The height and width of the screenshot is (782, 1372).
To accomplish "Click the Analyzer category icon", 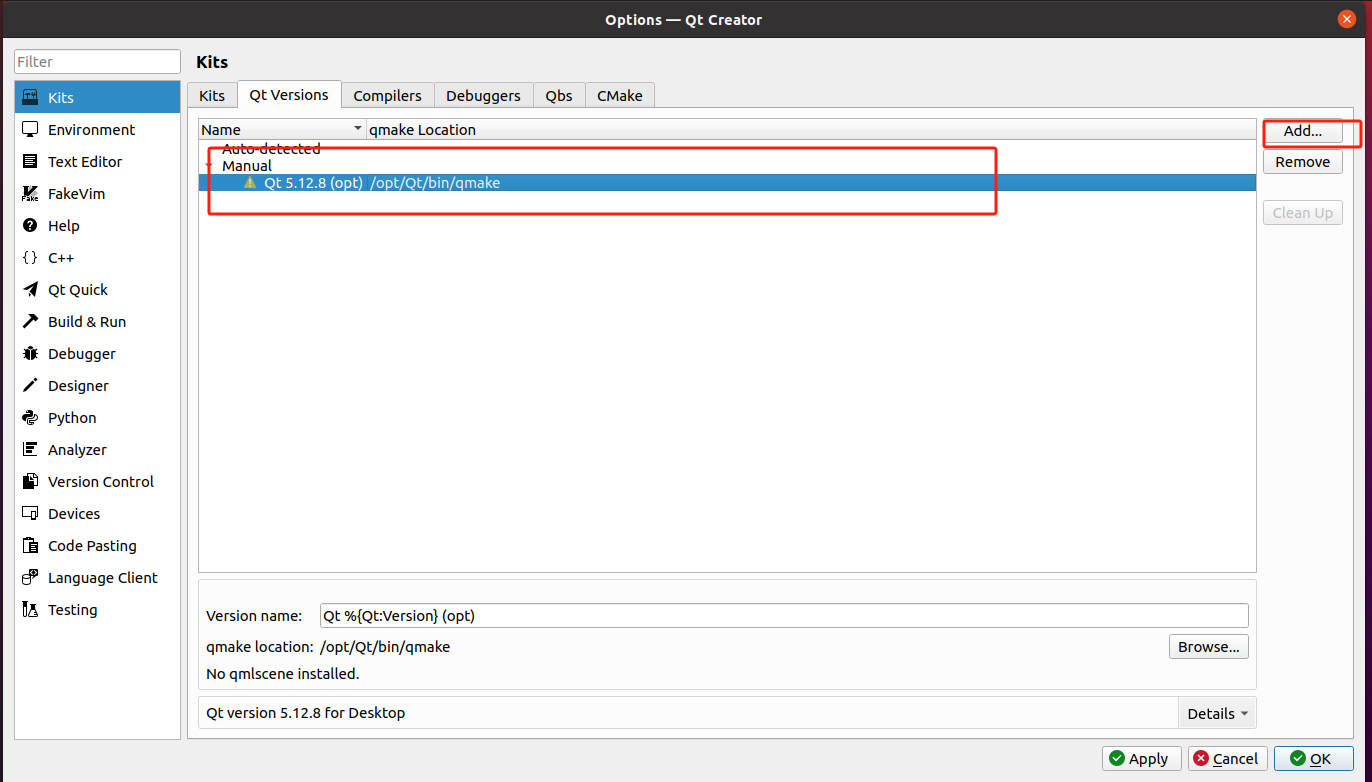I will pyautogui.click(x=30, y=450).
